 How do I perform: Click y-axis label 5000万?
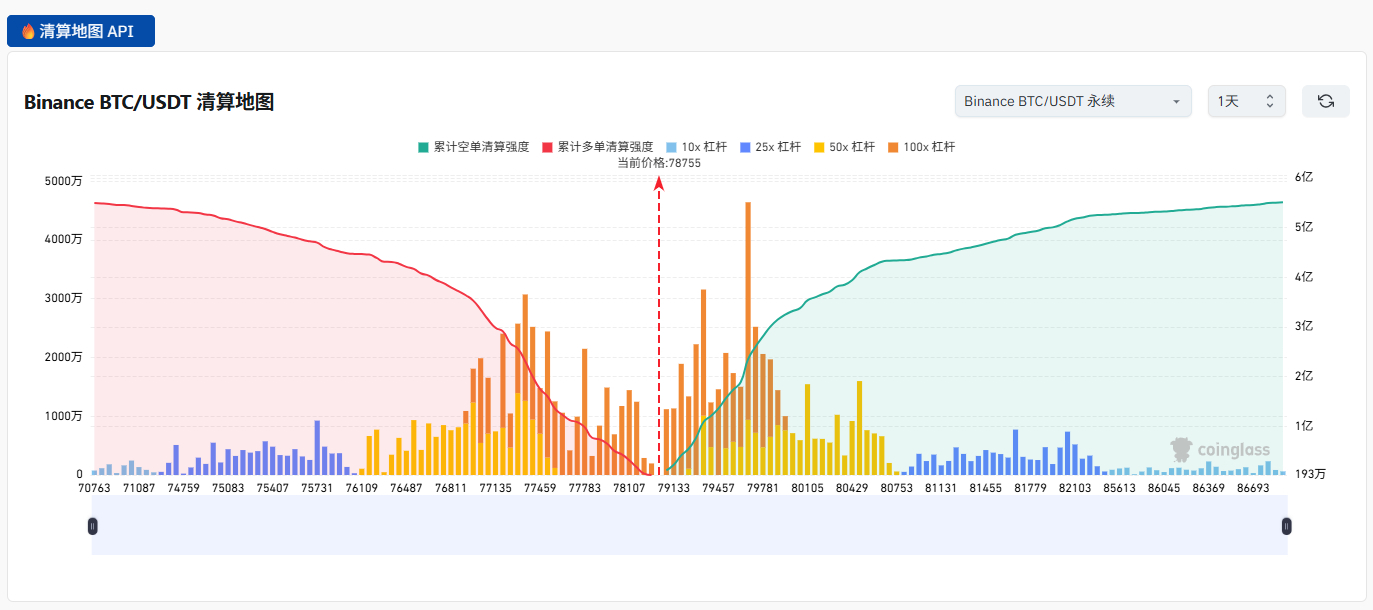coord(64,181)
